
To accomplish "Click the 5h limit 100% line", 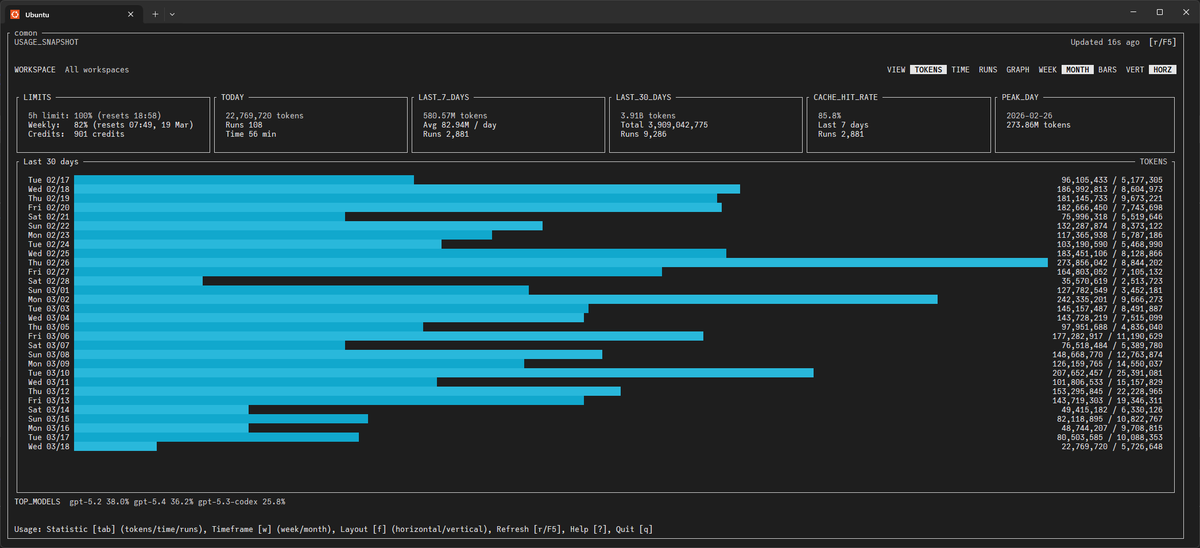I will pyautogui.click(x=94, y=115).
